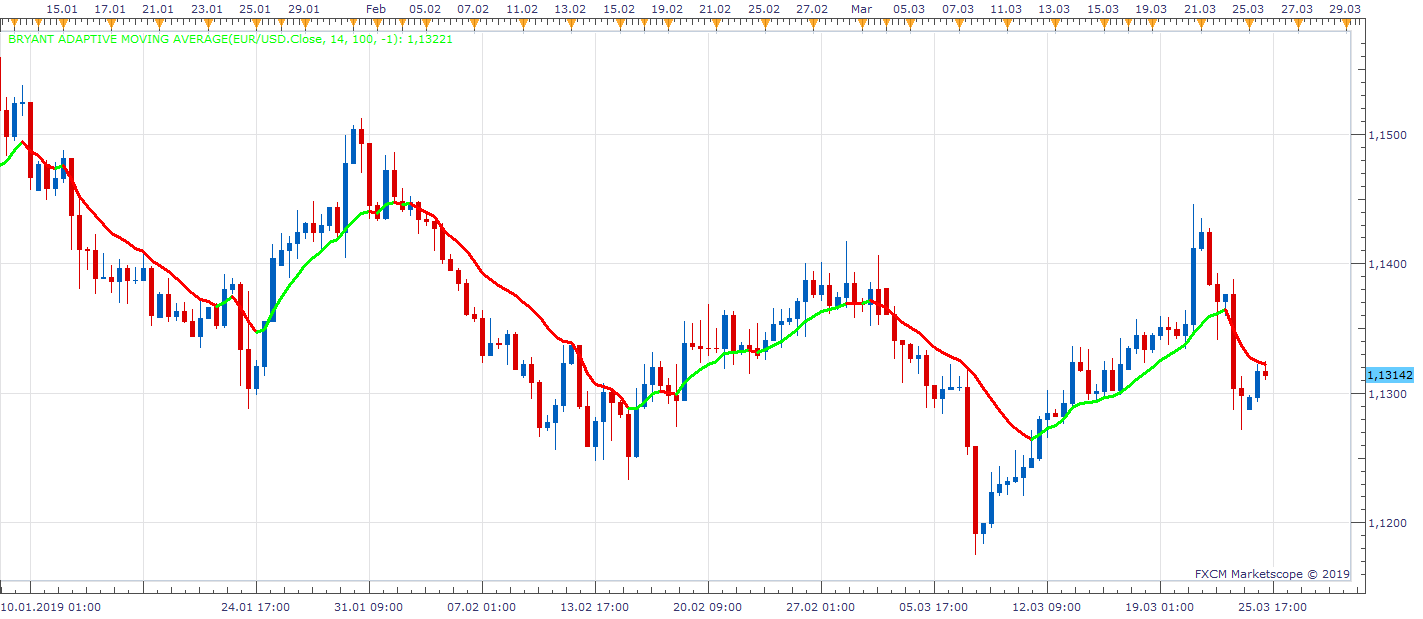
Task: Click the orange marker under Feb
Action: pos(376,23)
